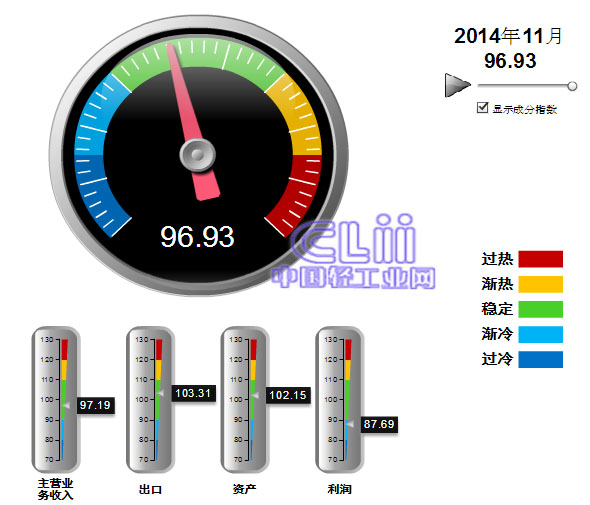Click the play button next to the timeline slider
590x505 pixels.
(457, 85)
